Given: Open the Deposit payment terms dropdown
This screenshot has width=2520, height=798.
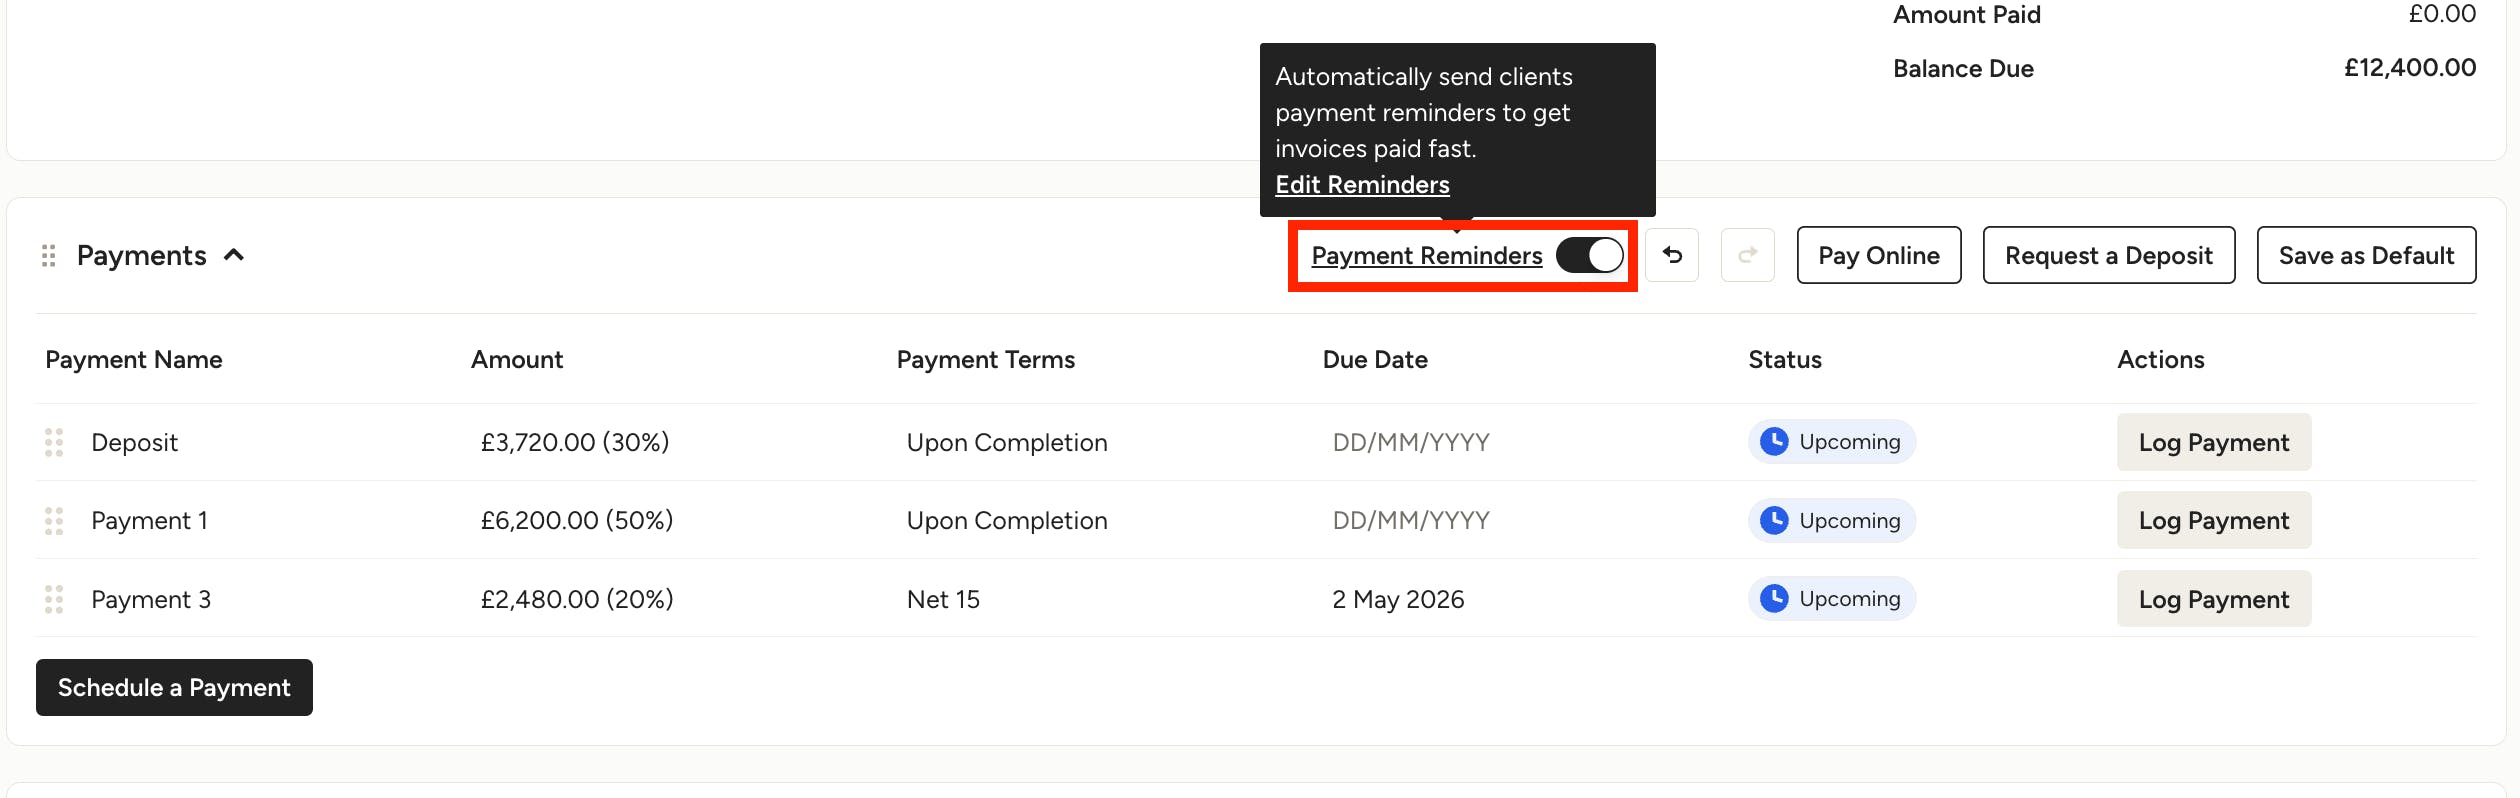Looking at the screenshot, I should point(1007,442).
